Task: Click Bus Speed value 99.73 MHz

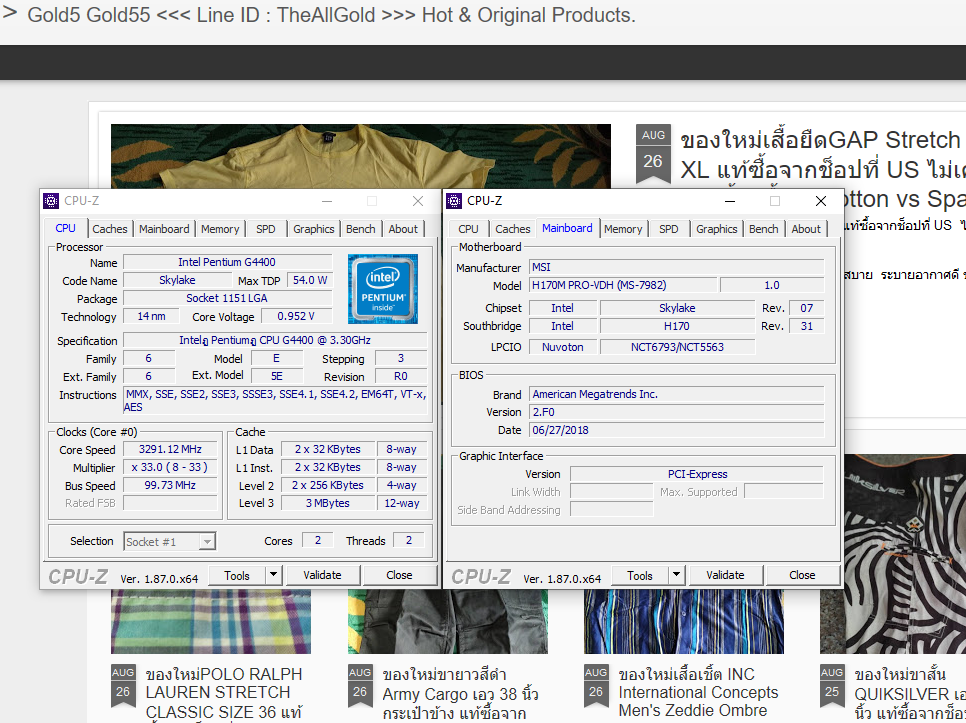Action: 170,485
